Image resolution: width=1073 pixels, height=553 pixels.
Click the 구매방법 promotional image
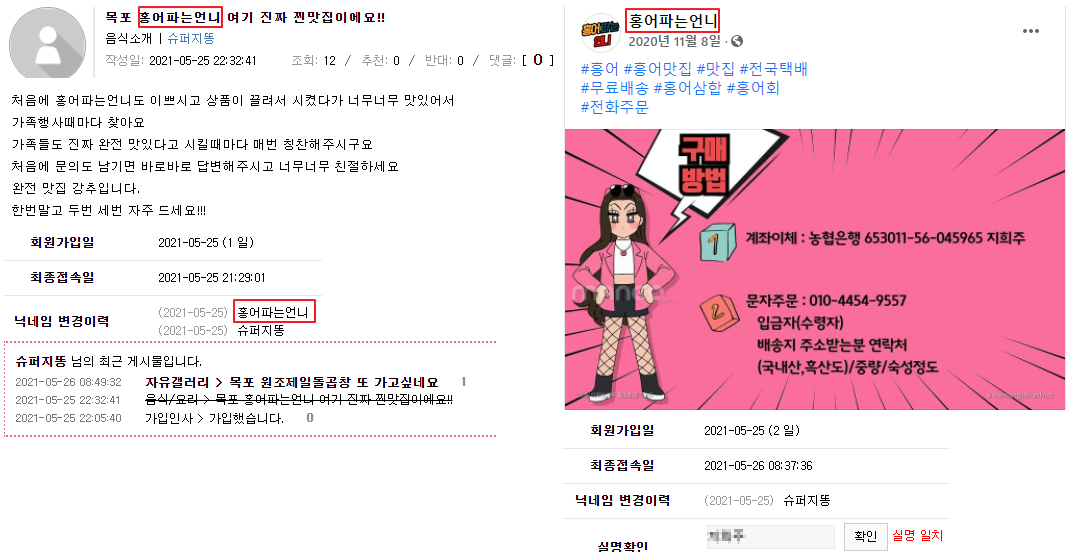814,270
